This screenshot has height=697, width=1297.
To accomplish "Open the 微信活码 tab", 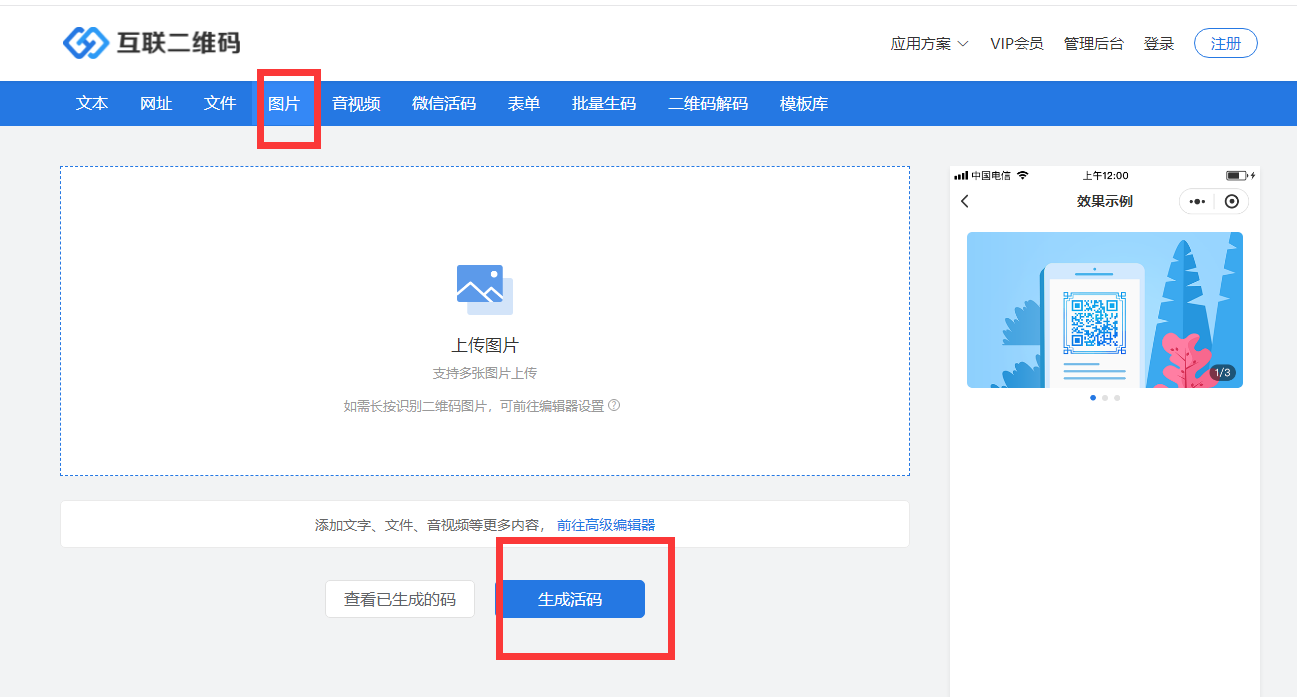I will (x=444, y=103).
